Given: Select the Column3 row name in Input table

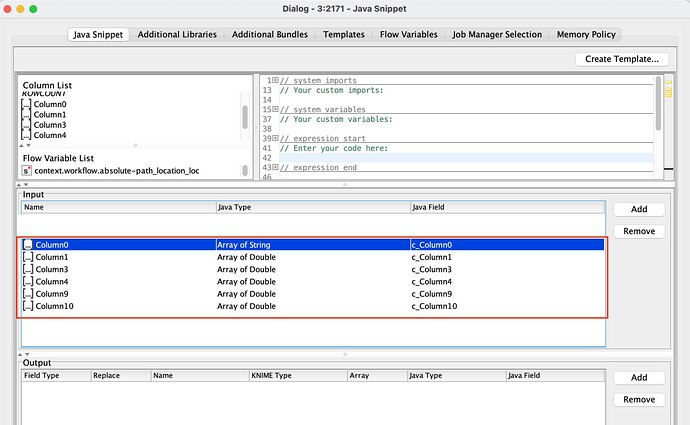Looking at the screenshot, I should click(x=51, y=269).
